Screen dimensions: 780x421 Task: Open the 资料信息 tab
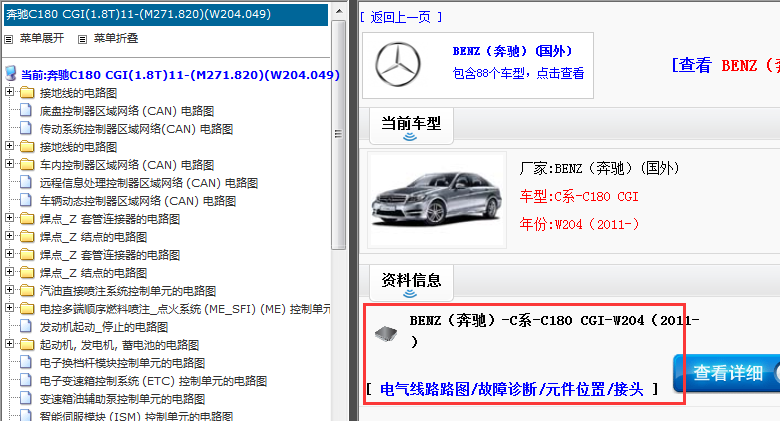pyautogui.click(x=411, y=283)
